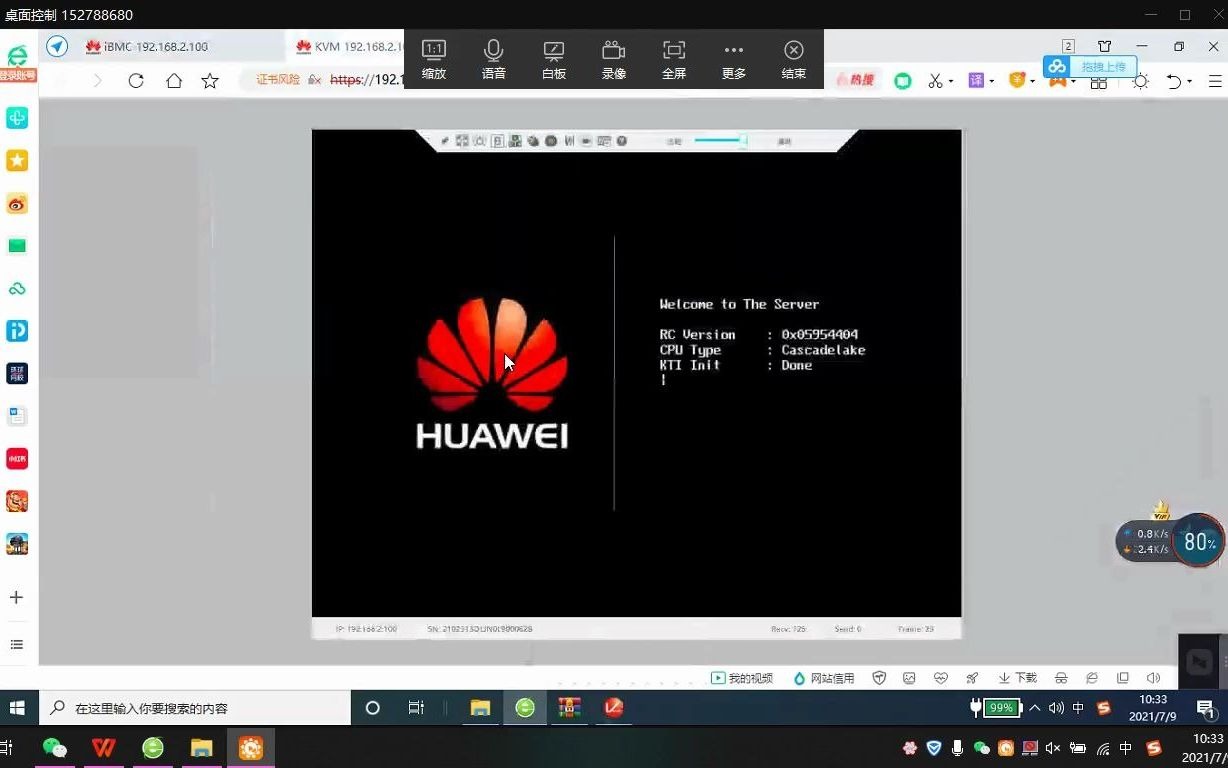The height and width of the screenshot is (768, 1228).
Task: Click the remote Windows Start button
Action: click(x=17, y=708)
